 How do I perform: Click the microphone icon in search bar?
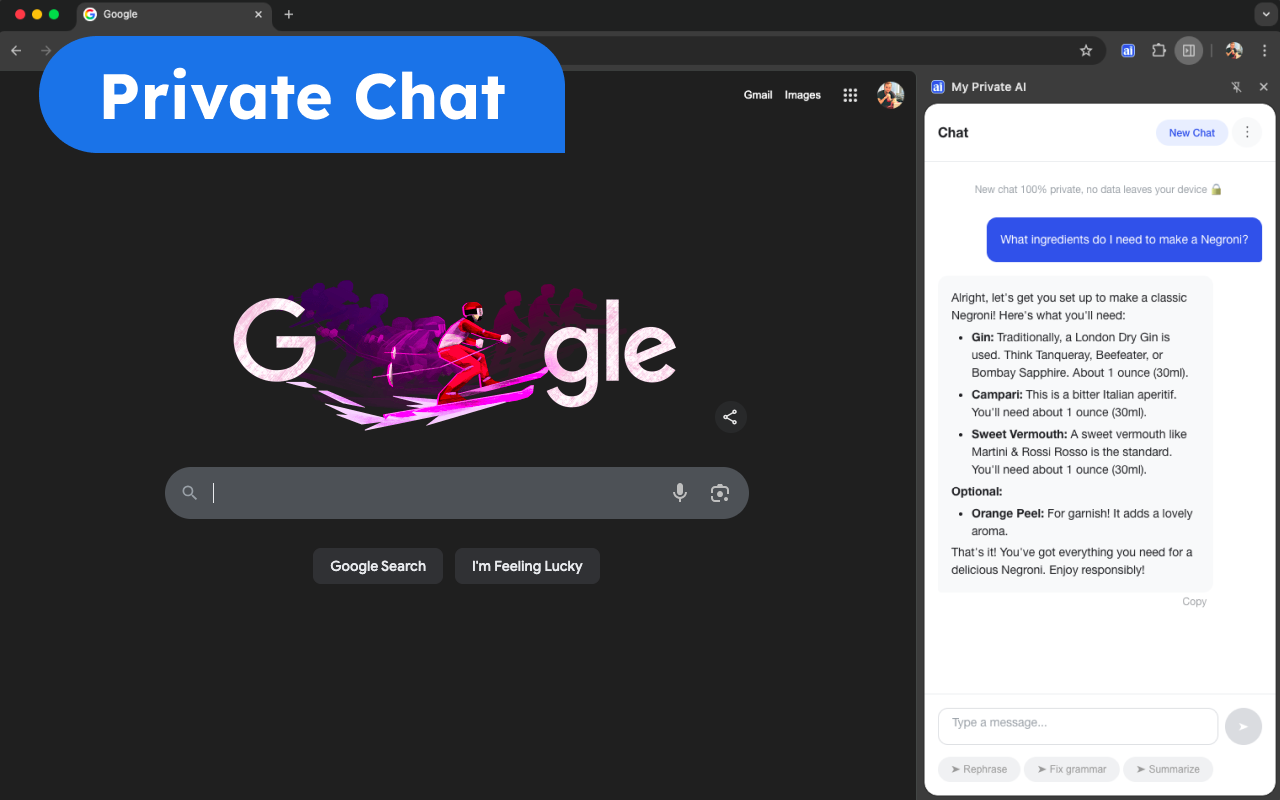680,492
